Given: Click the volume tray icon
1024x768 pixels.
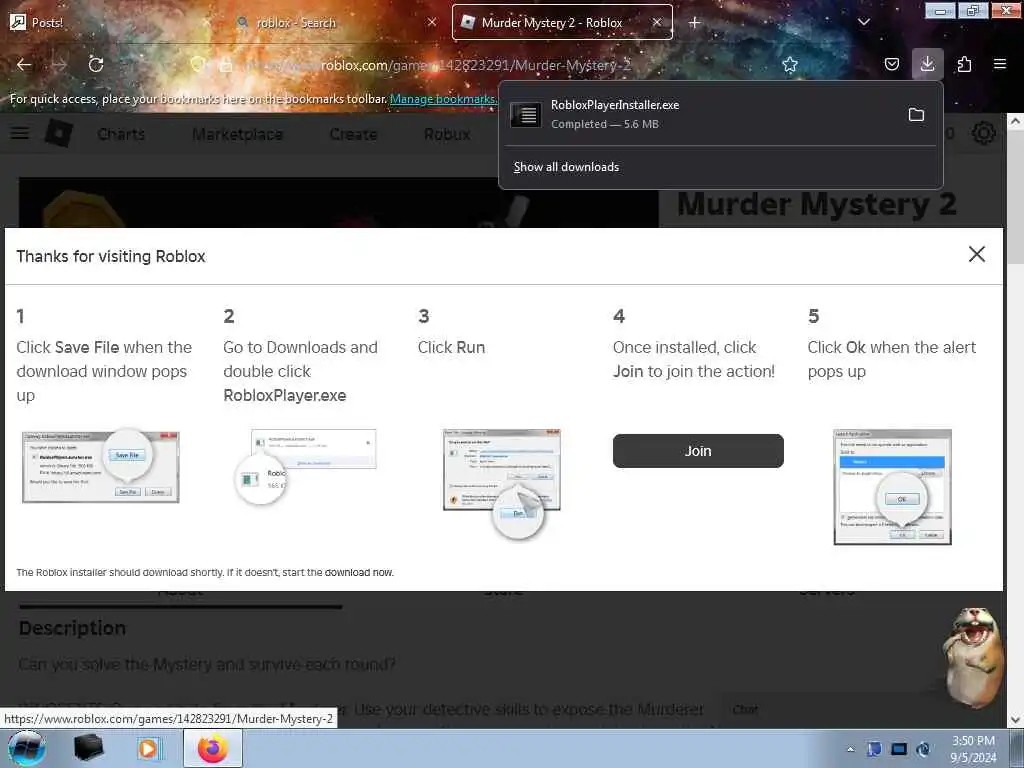Looking at the screenshot, I should (923, 749).
